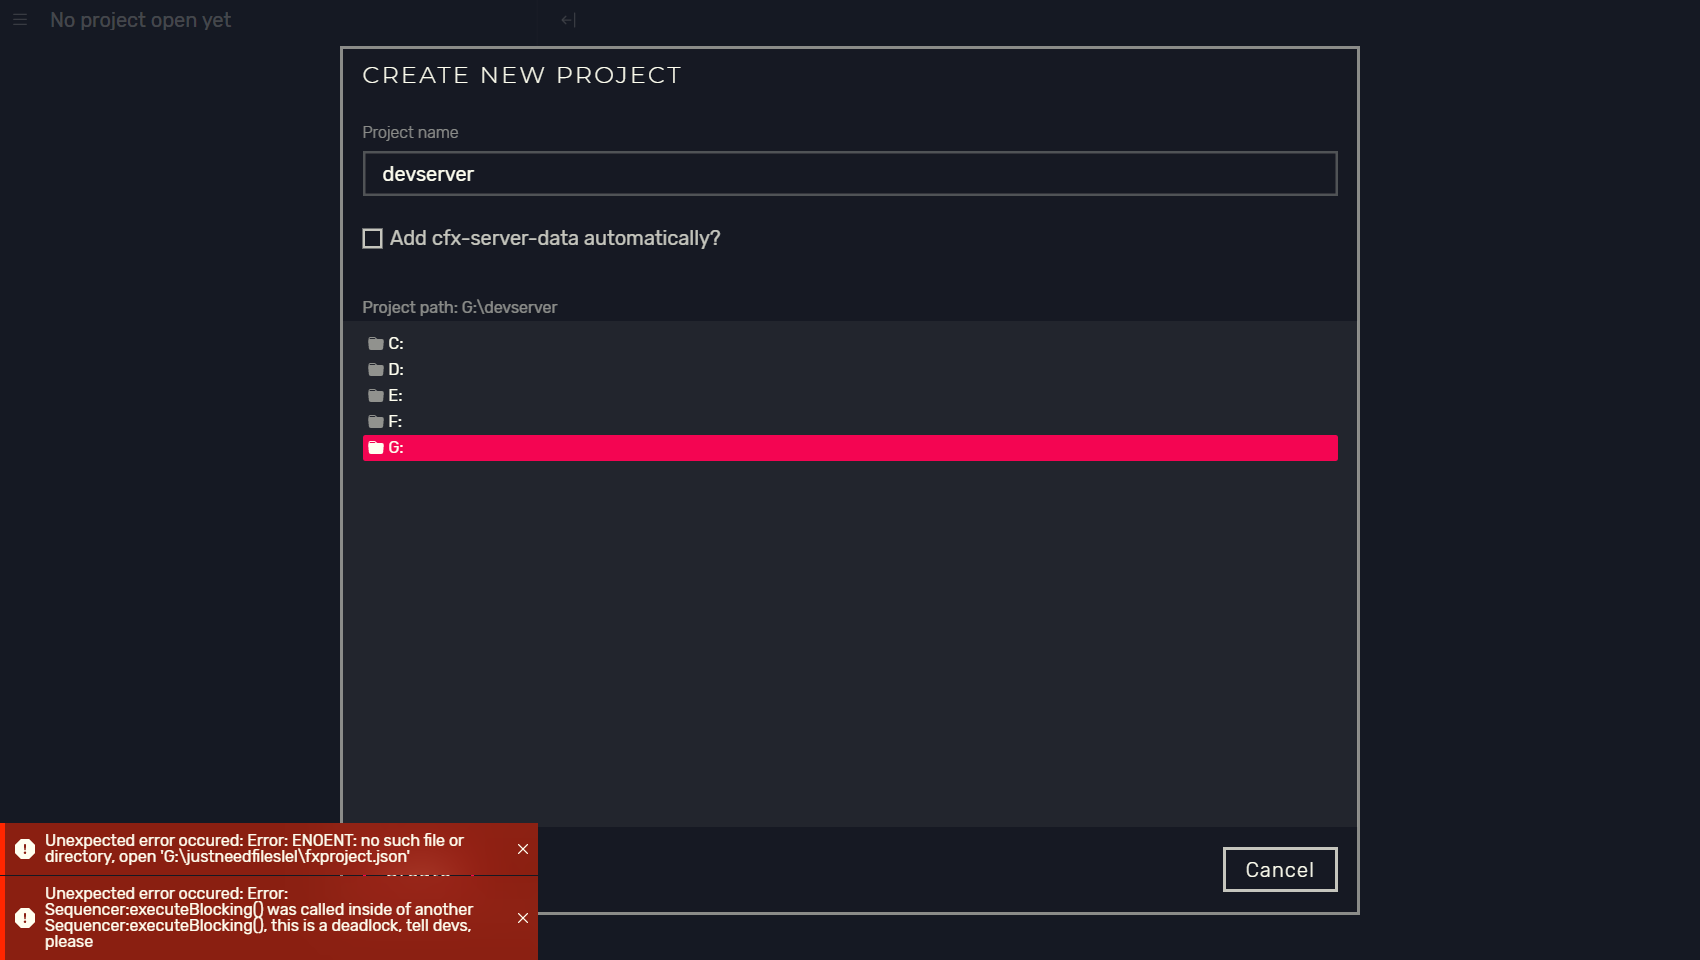1700x960 pixels.
Task: Dismiss the Sequencer deadlock error notification
Action: (x=523, y=917)
